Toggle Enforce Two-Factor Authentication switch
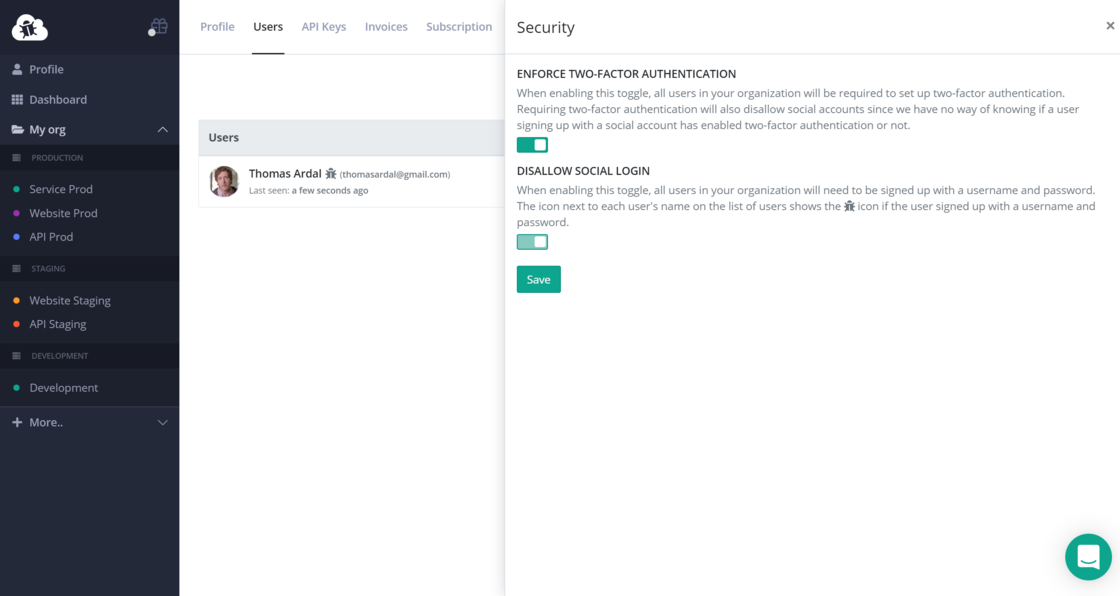The image size is (1120, 596). pos(532,145)
